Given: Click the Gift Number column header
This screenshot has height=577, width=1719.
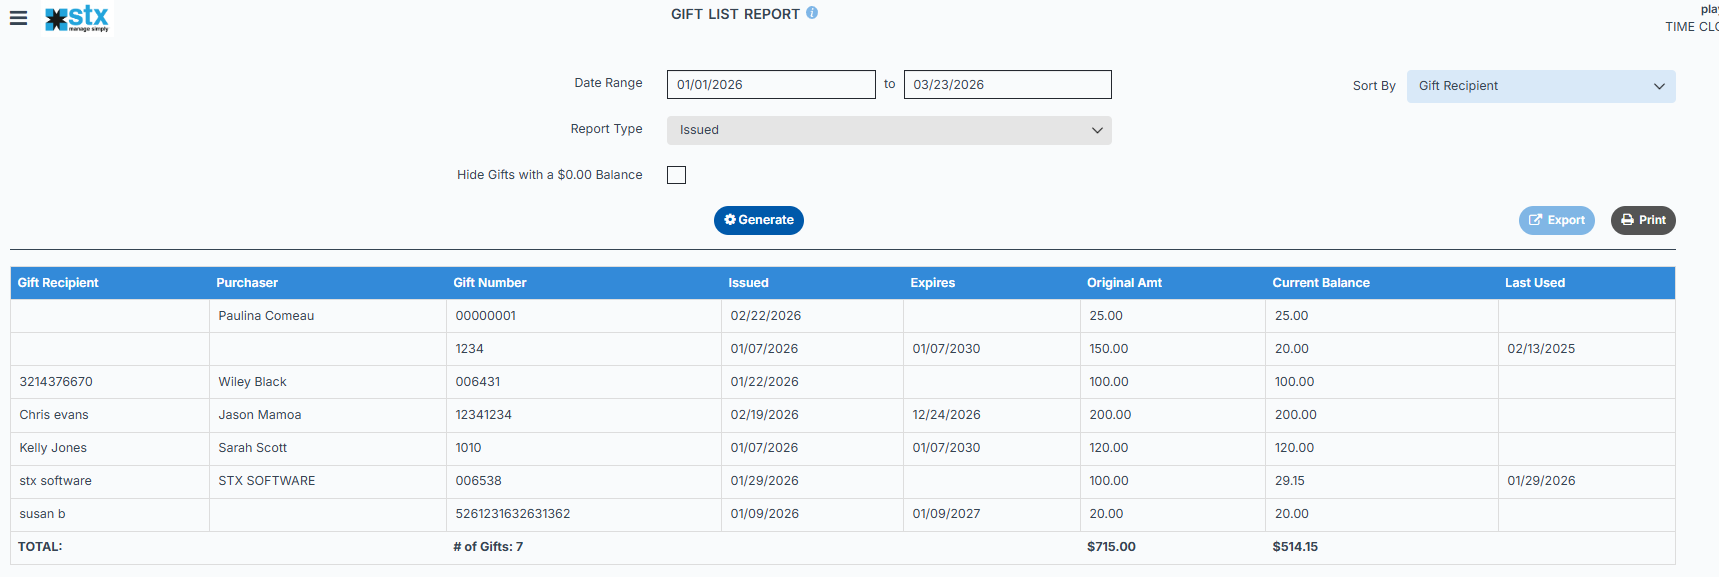Looking at the screenshot, I should tap(489, 283).
